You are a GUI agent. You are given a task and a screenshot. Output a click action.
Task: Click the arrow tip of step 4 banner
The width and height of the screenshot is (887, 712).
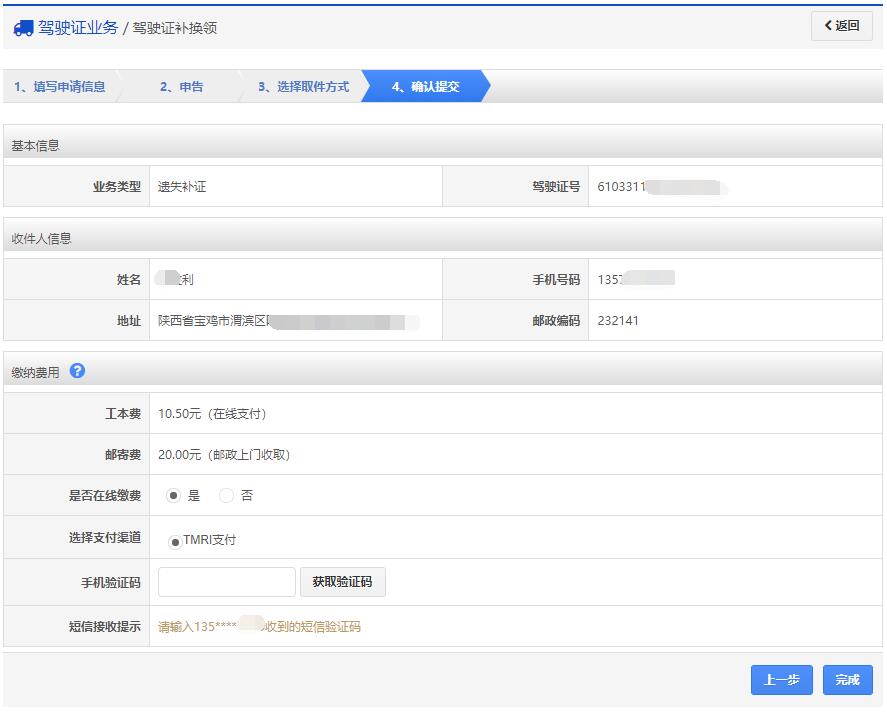pyautogui.click(x=485, y=87)
